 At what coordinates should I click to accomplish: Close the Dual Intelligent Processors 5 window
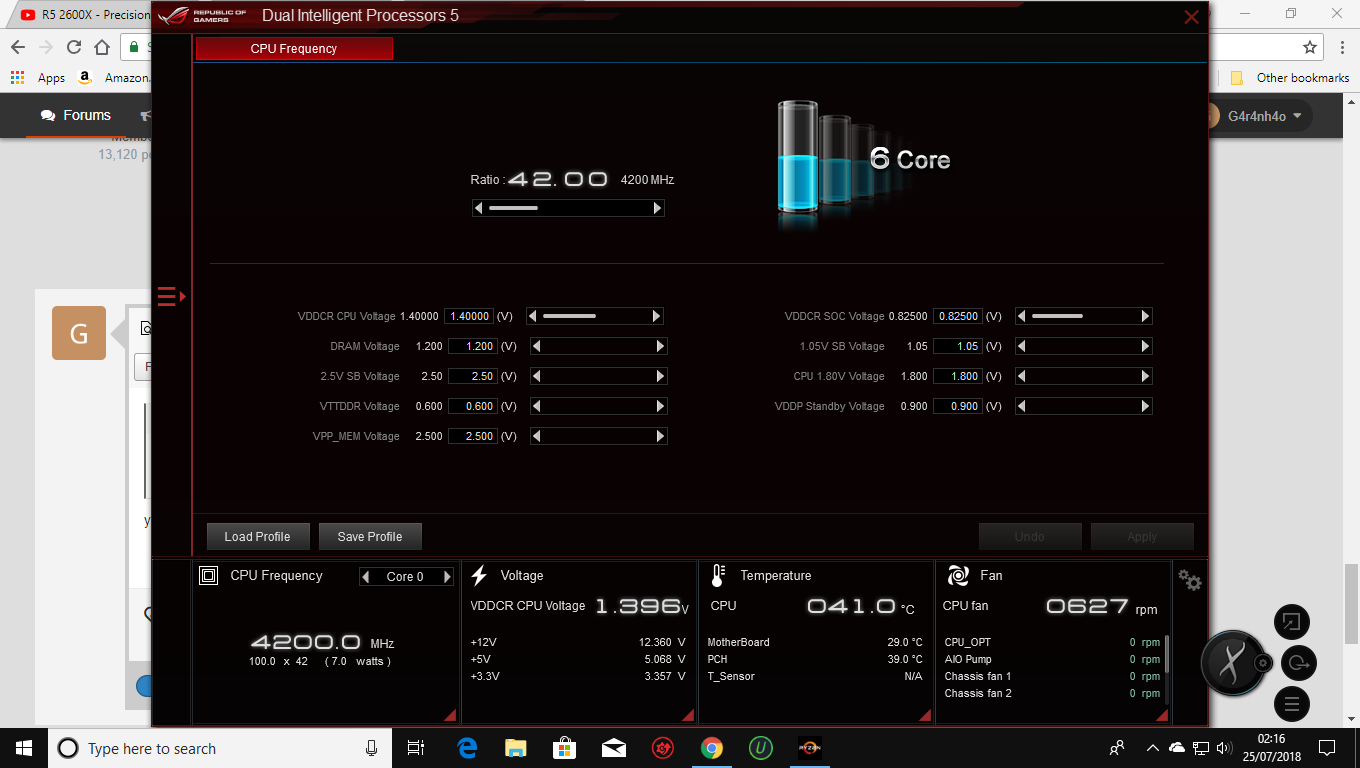coord(1191,17)
